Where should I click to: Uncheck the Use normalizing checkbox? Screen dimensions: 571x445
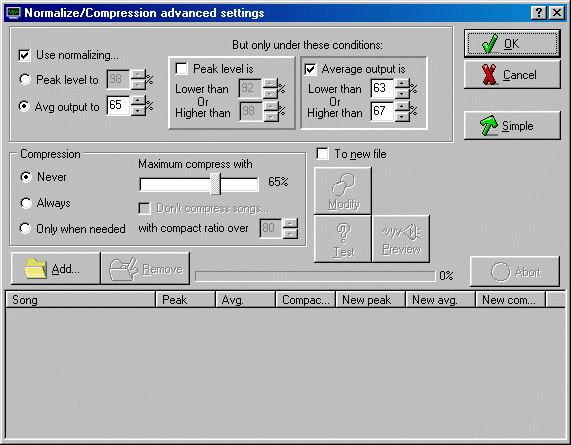point(24,55)
